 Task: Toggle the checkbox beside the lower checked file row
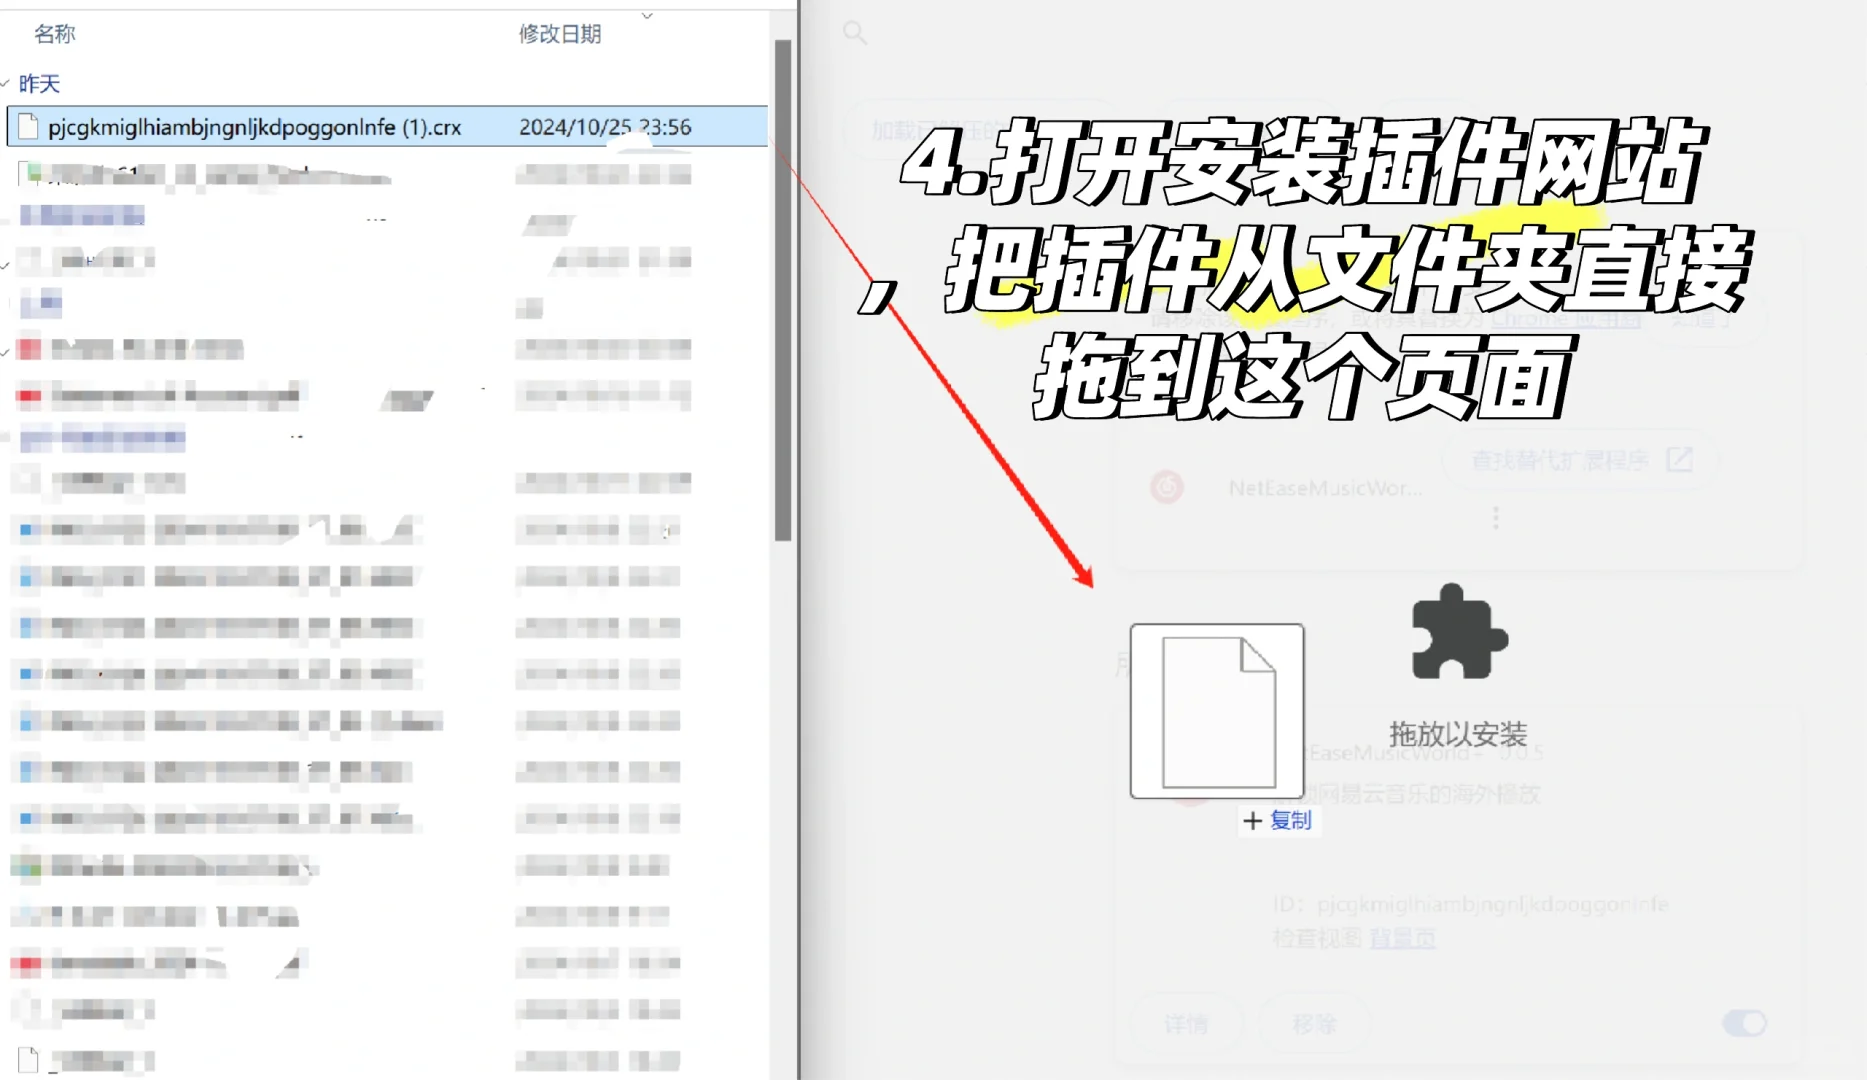tap(5, 352)
